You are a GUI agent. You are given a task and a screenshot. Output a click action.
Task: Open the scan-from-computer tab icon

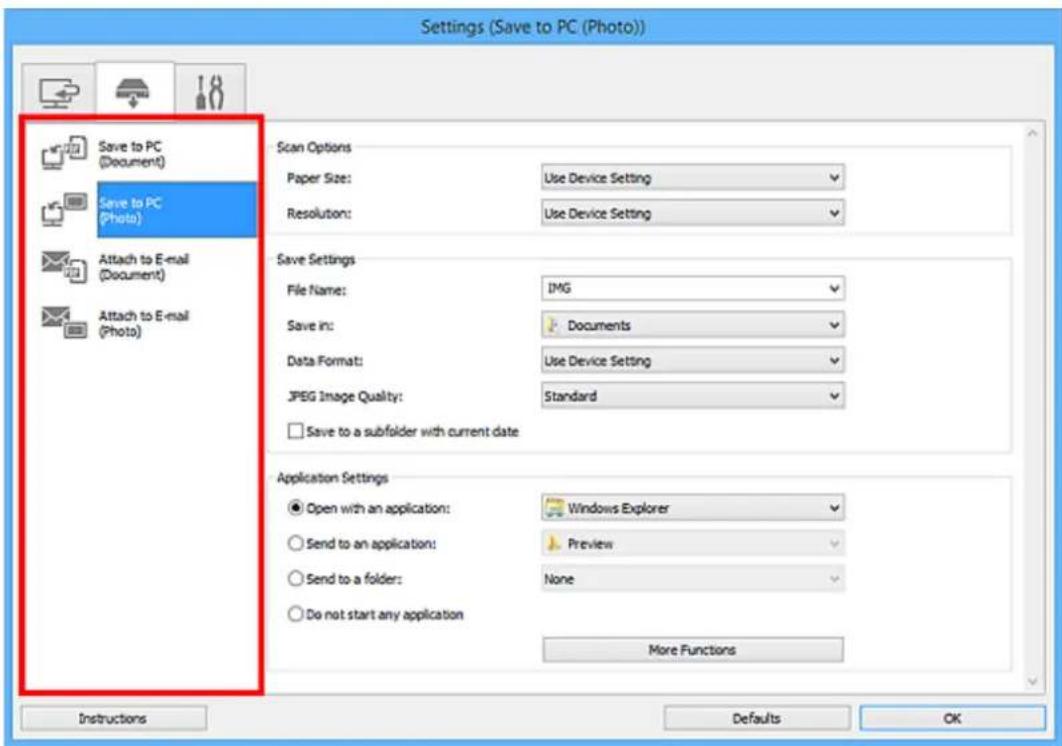[59, 92]
